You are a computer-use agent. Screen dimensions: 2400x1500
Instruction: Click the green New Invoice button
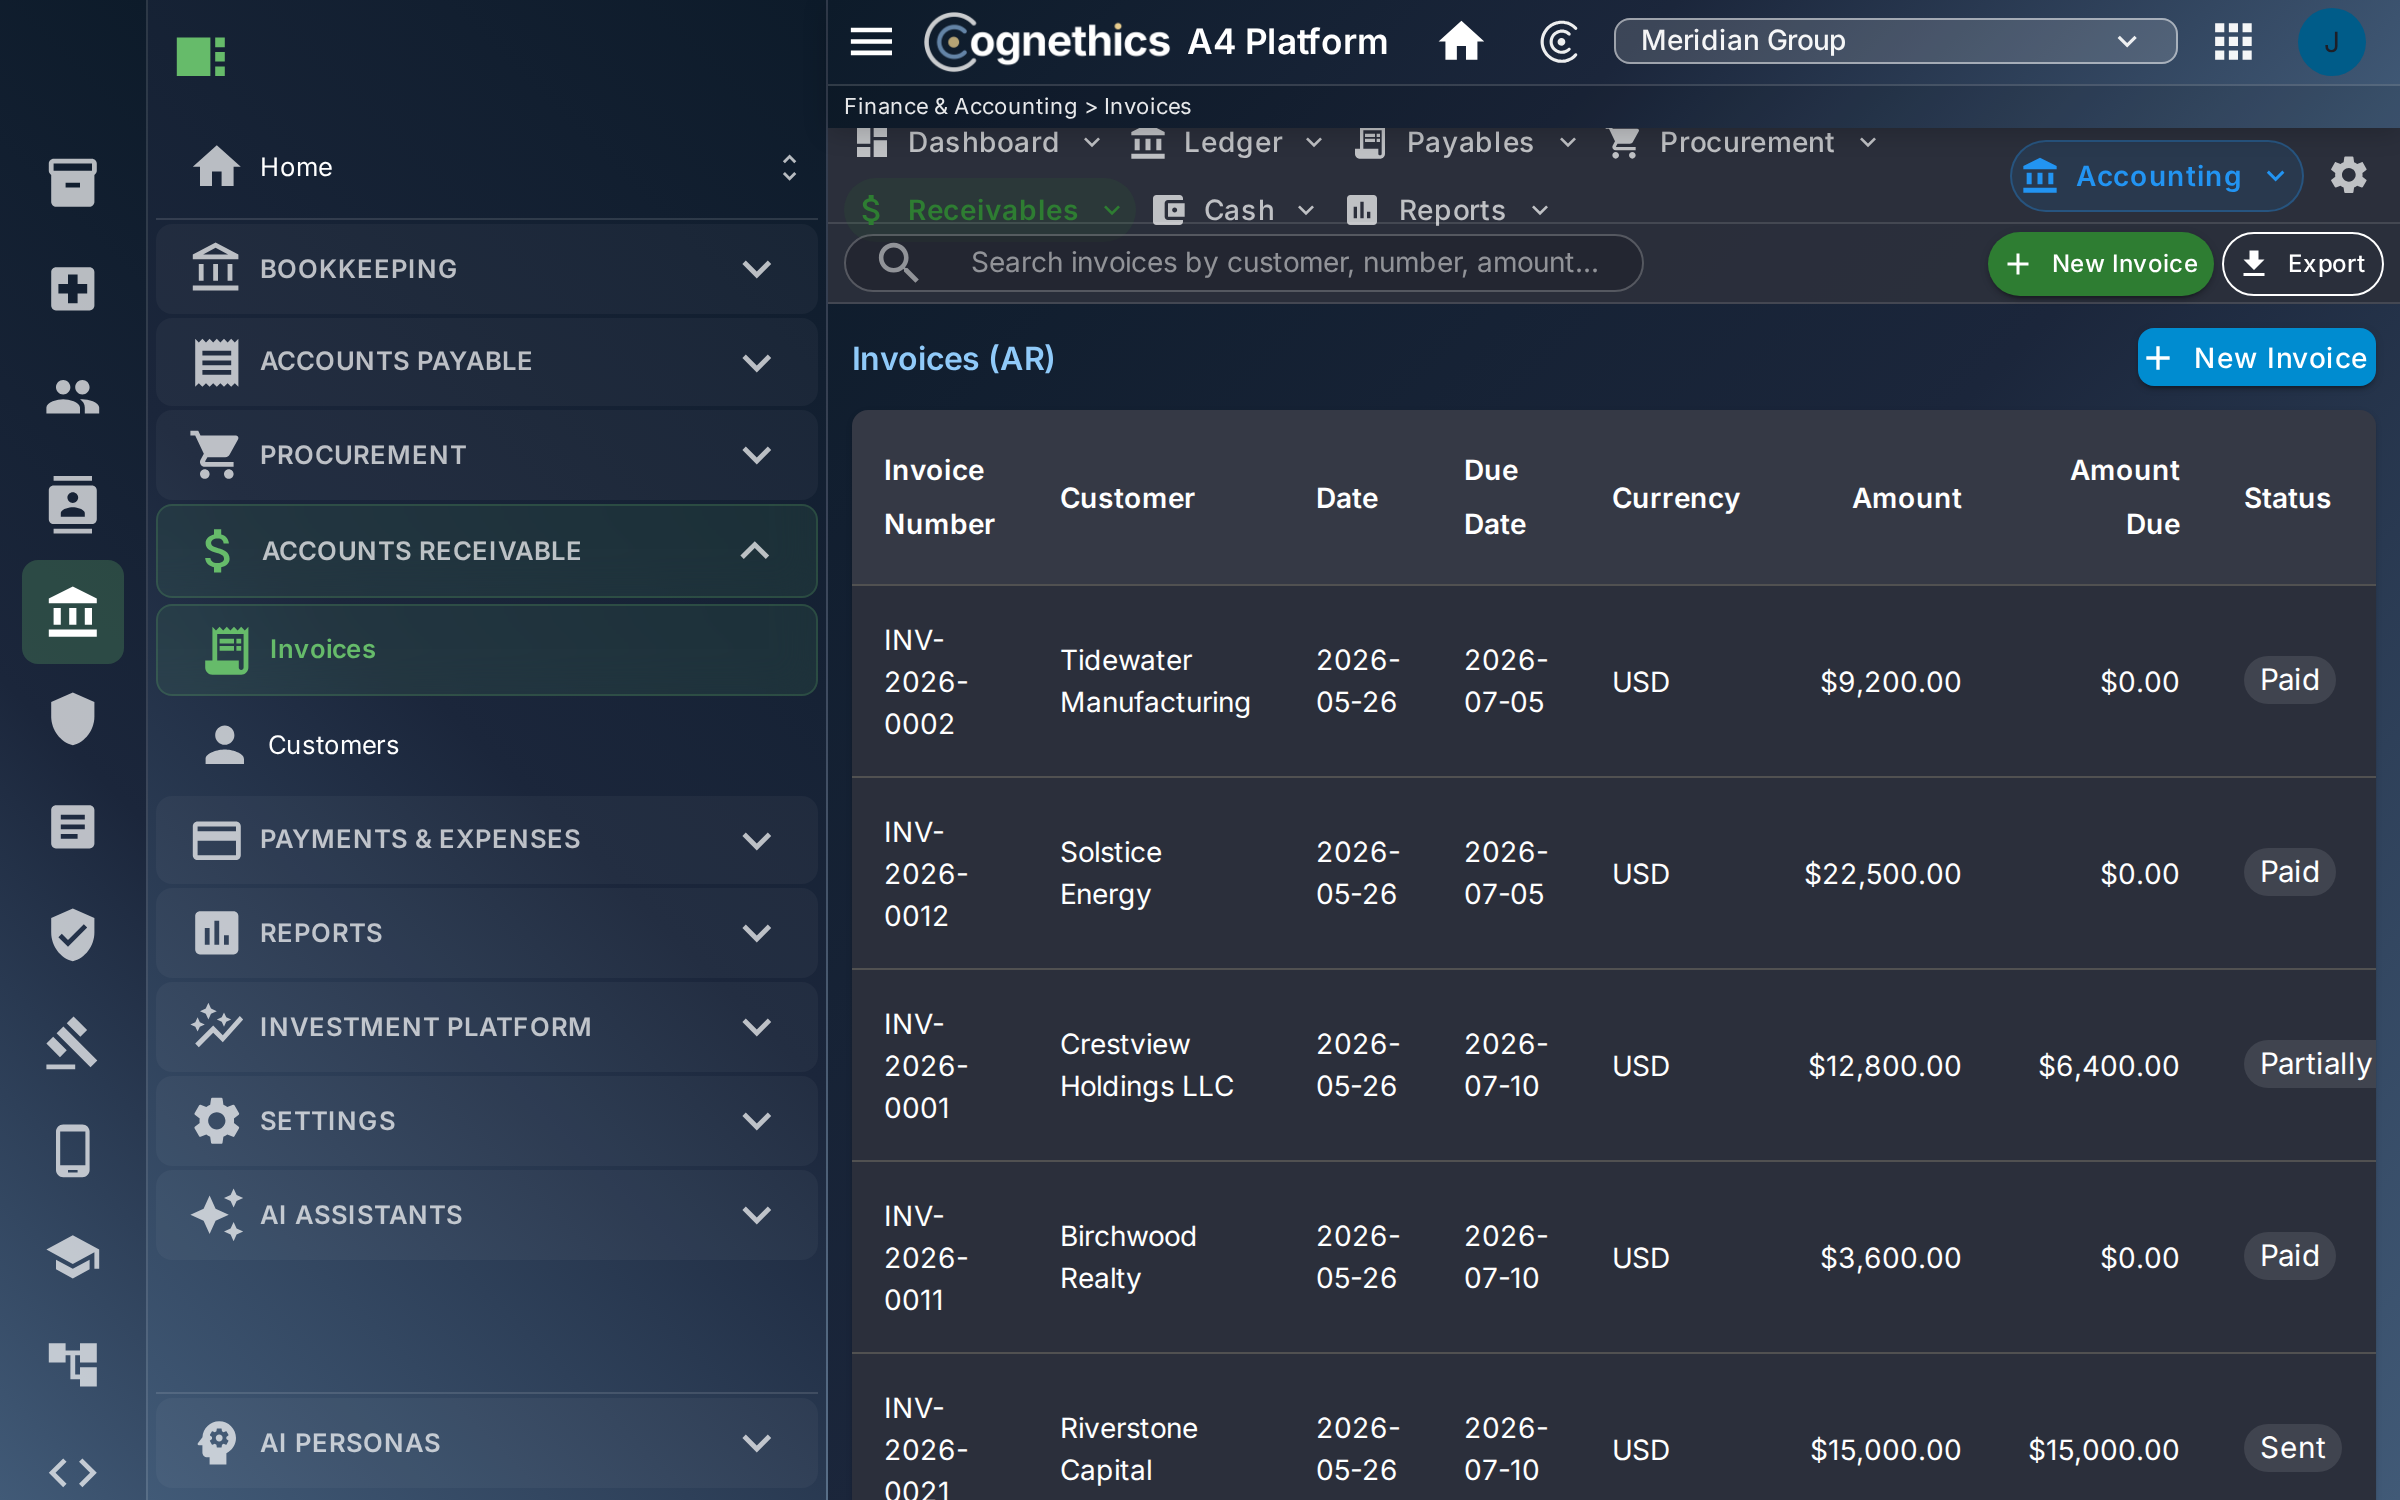2100,264
